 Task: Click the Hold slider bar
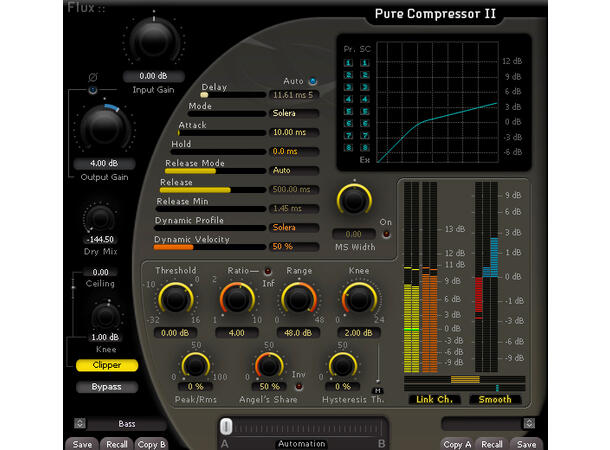[218, 152]
